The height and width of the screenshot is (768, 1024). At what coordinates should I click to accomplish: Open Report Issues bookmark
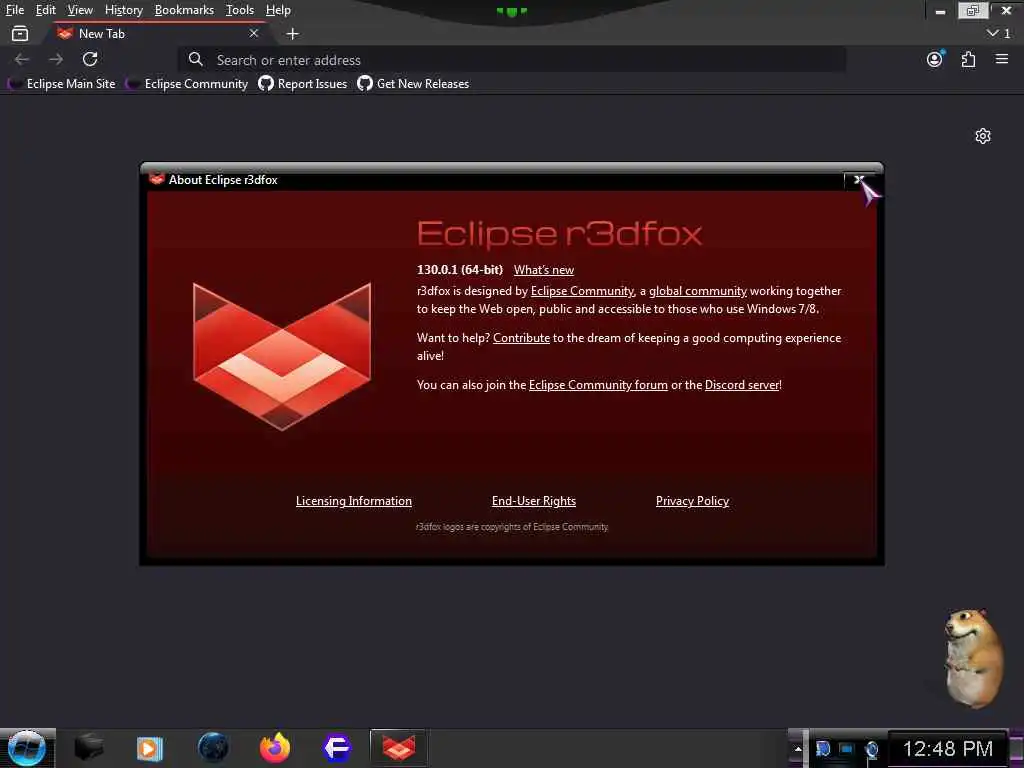(302, 84)
